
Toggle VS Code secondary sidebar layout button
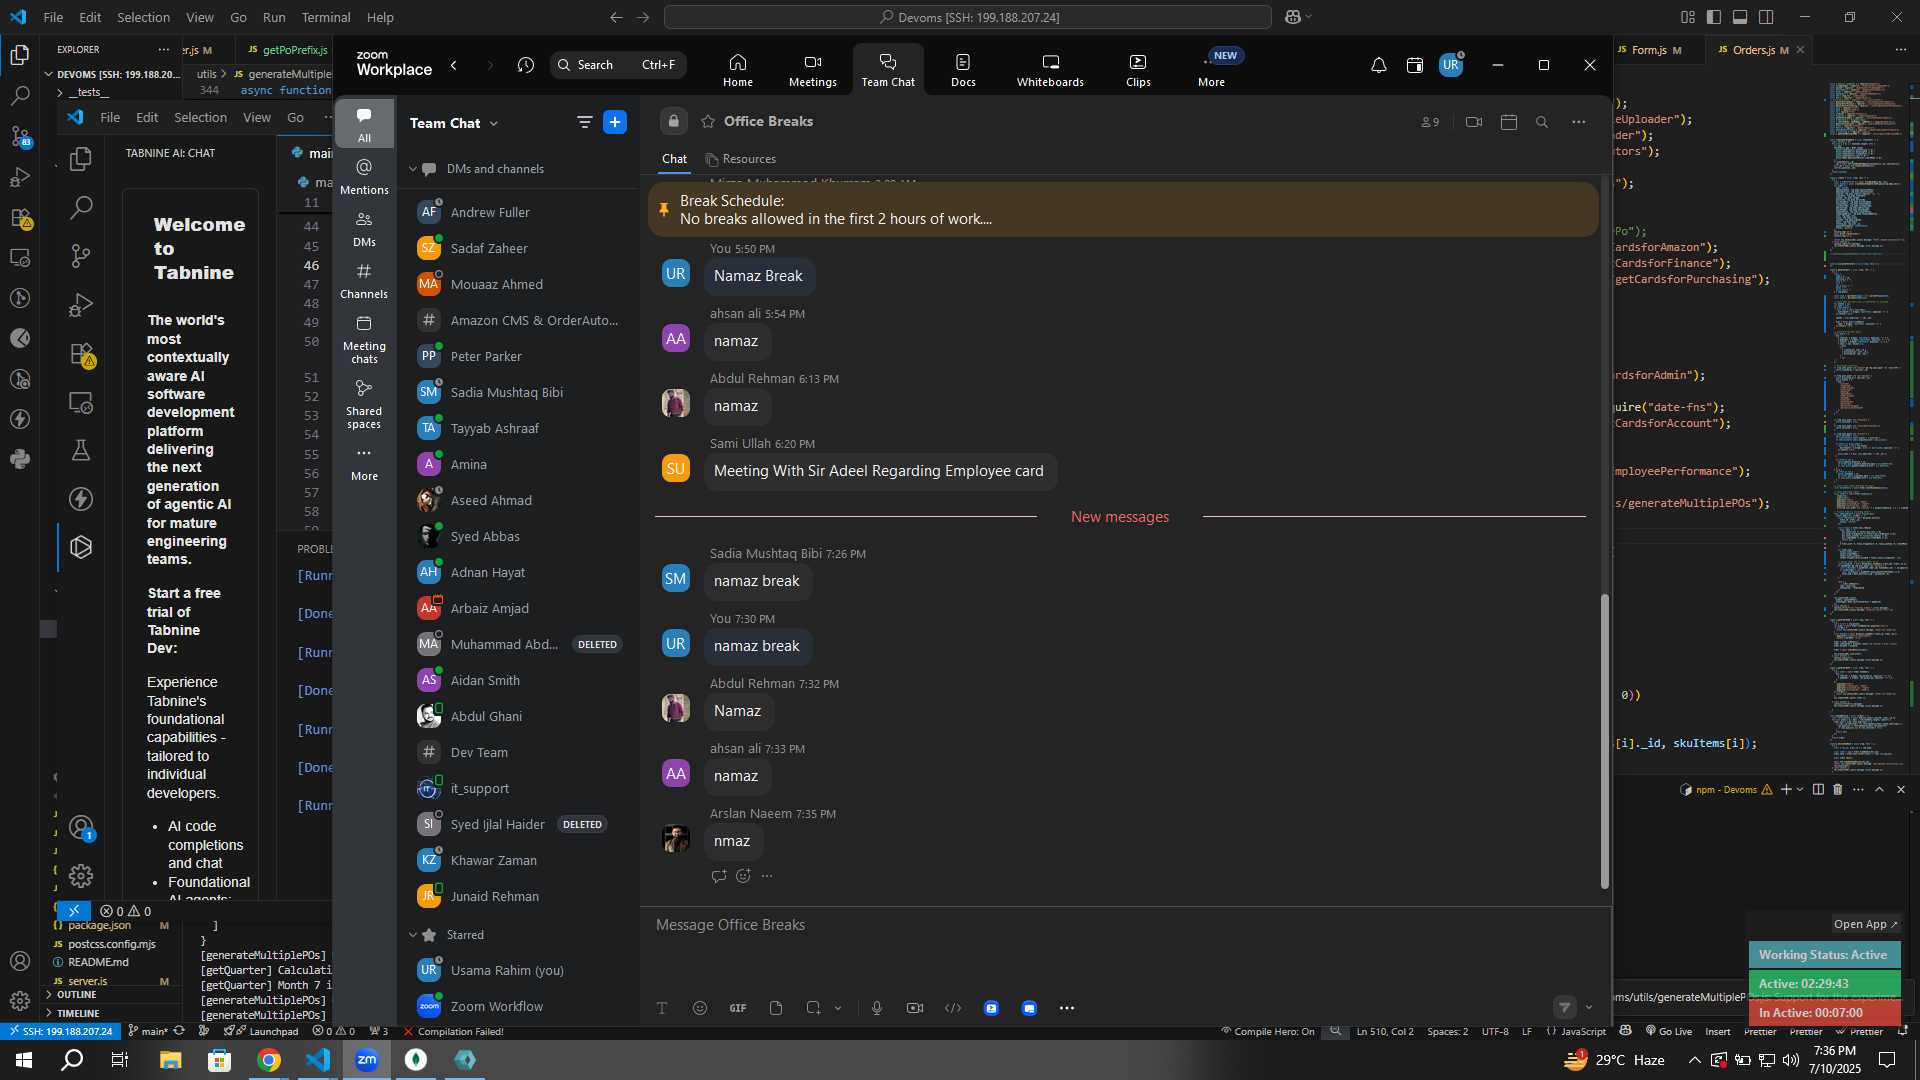(1766, 17)
